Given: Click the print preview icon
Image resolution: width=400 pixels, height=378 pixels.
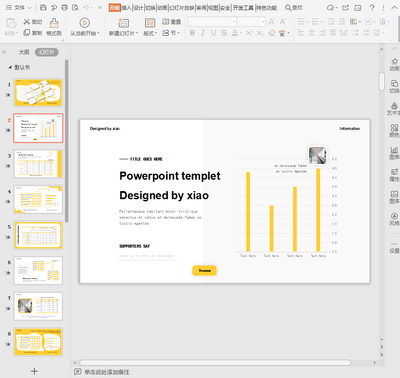Looking at the screenshot, I should tap(75, 7).
